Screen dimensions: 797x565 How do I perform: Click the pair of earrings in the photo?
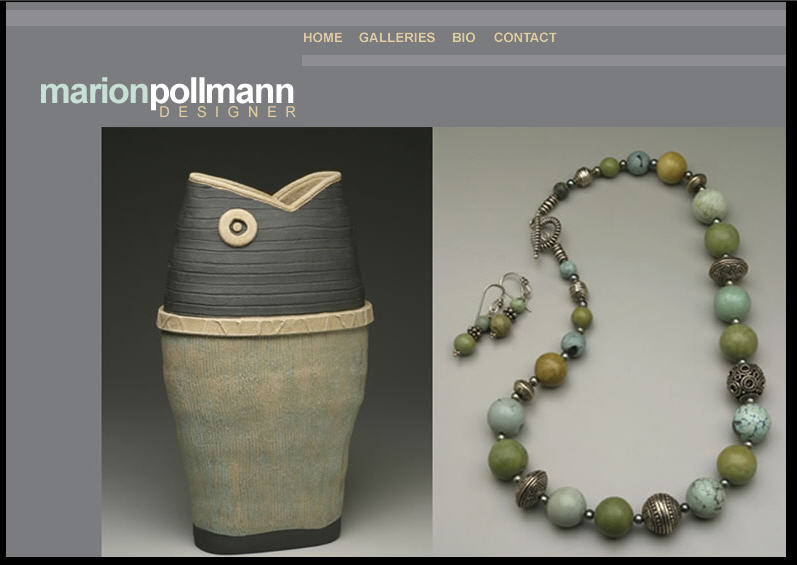492,315
